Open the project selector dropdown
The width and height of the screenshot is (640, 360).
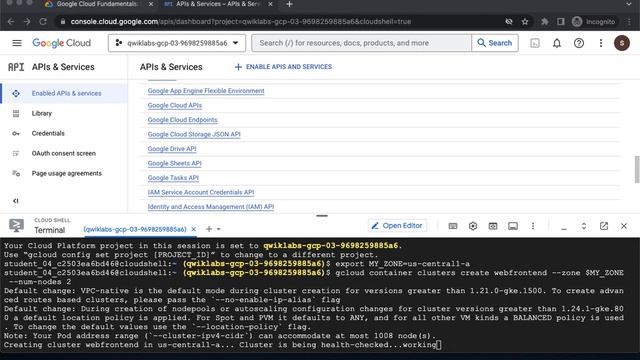pos(177,43)
